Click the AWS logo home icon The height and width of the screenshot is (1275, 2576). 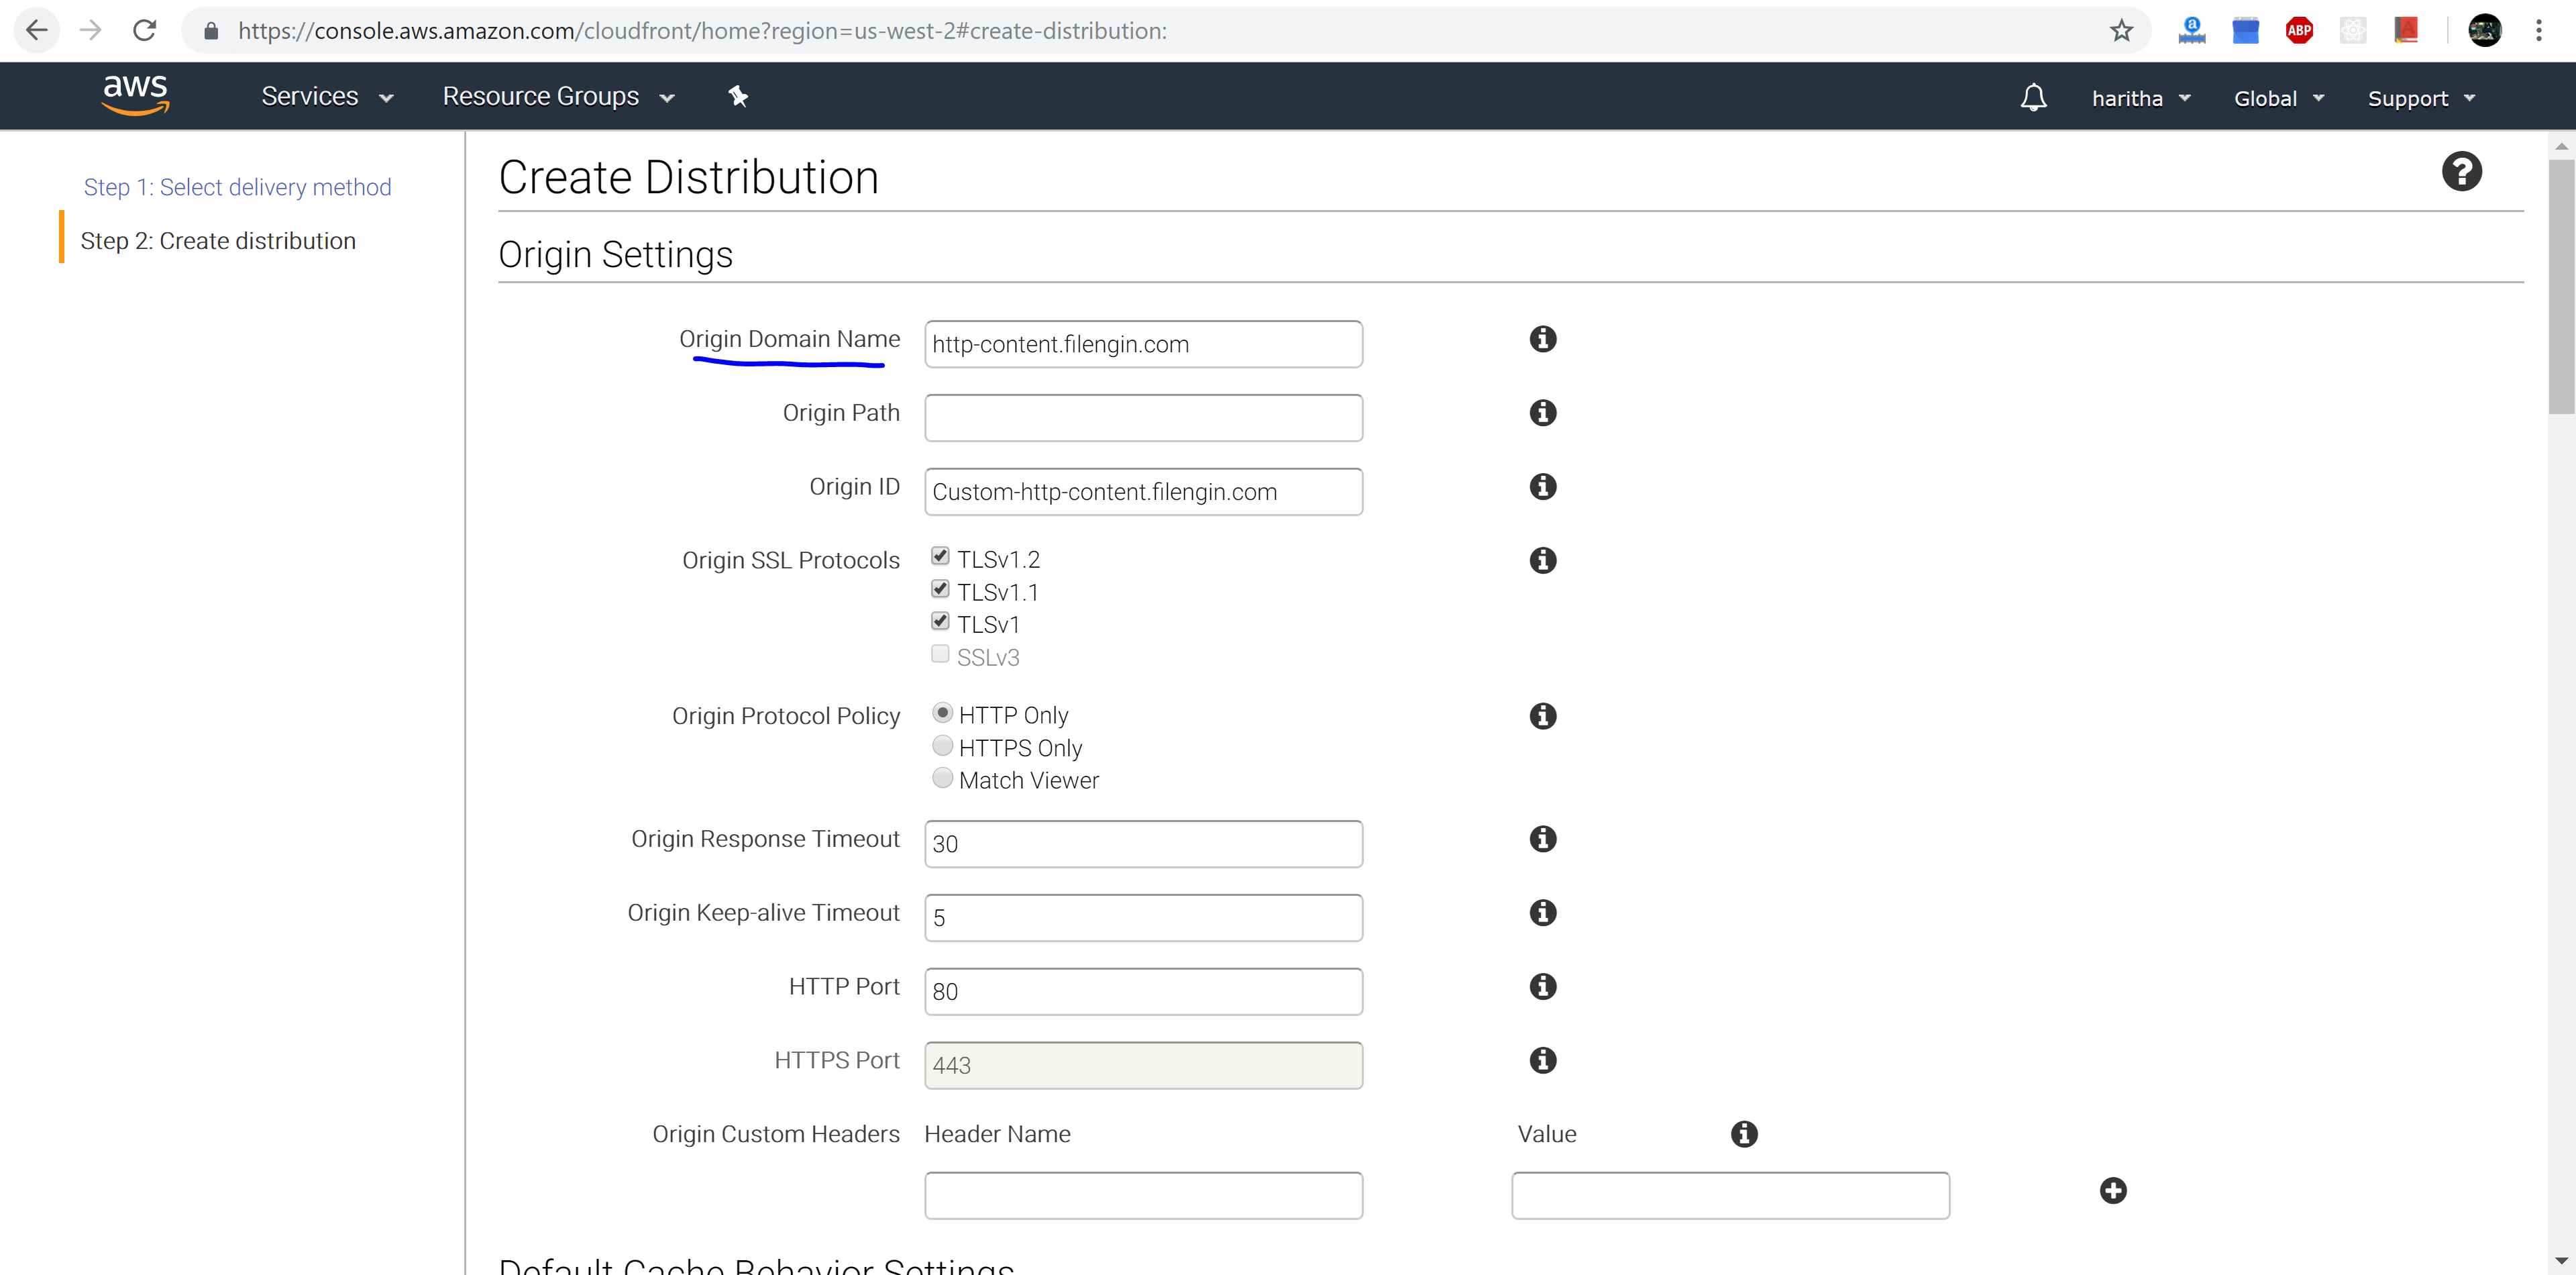point(135,96)
